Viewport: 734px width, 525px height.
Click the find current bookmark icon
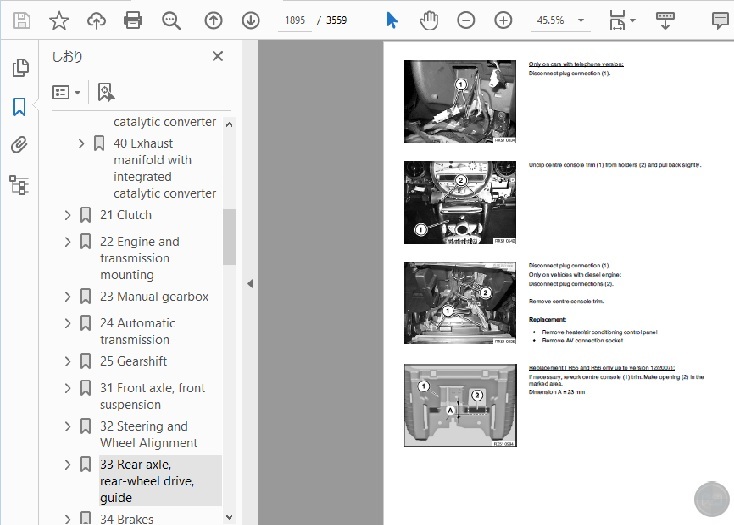pos(105,92)
